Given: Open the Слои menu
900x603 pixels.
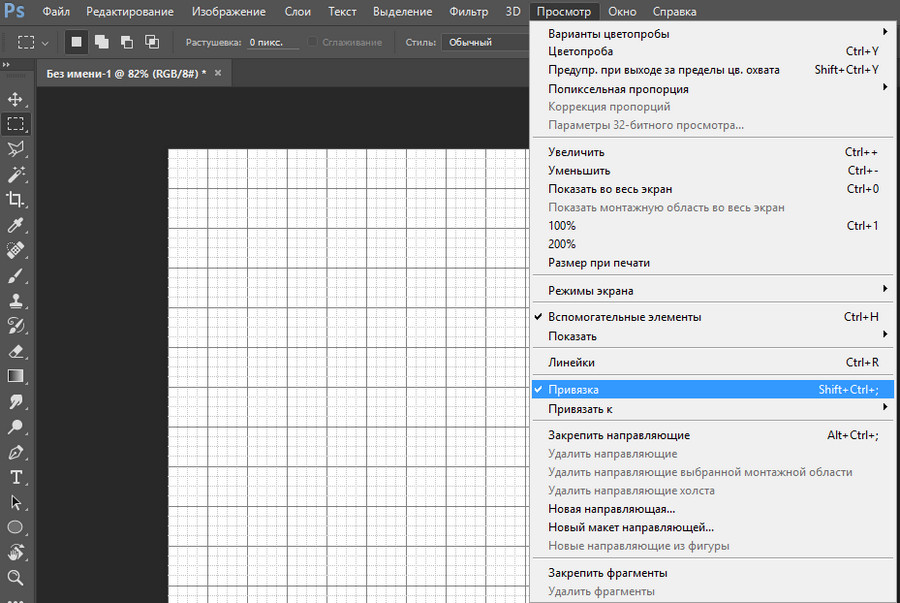Looking at the screenshot, I should point(297,11).
